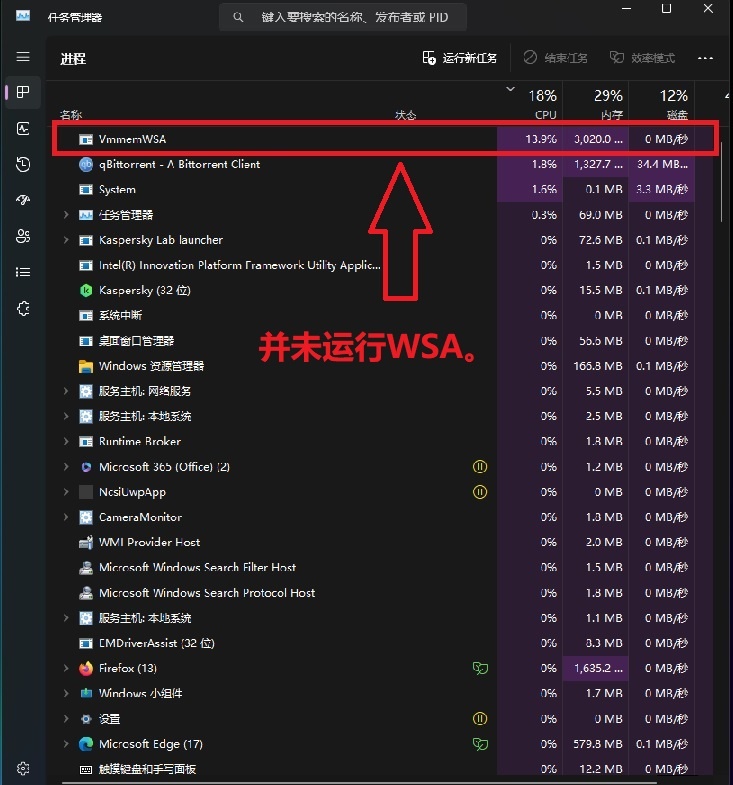Click the 1,635.2 memory value for Firefox

coord(598,668)
